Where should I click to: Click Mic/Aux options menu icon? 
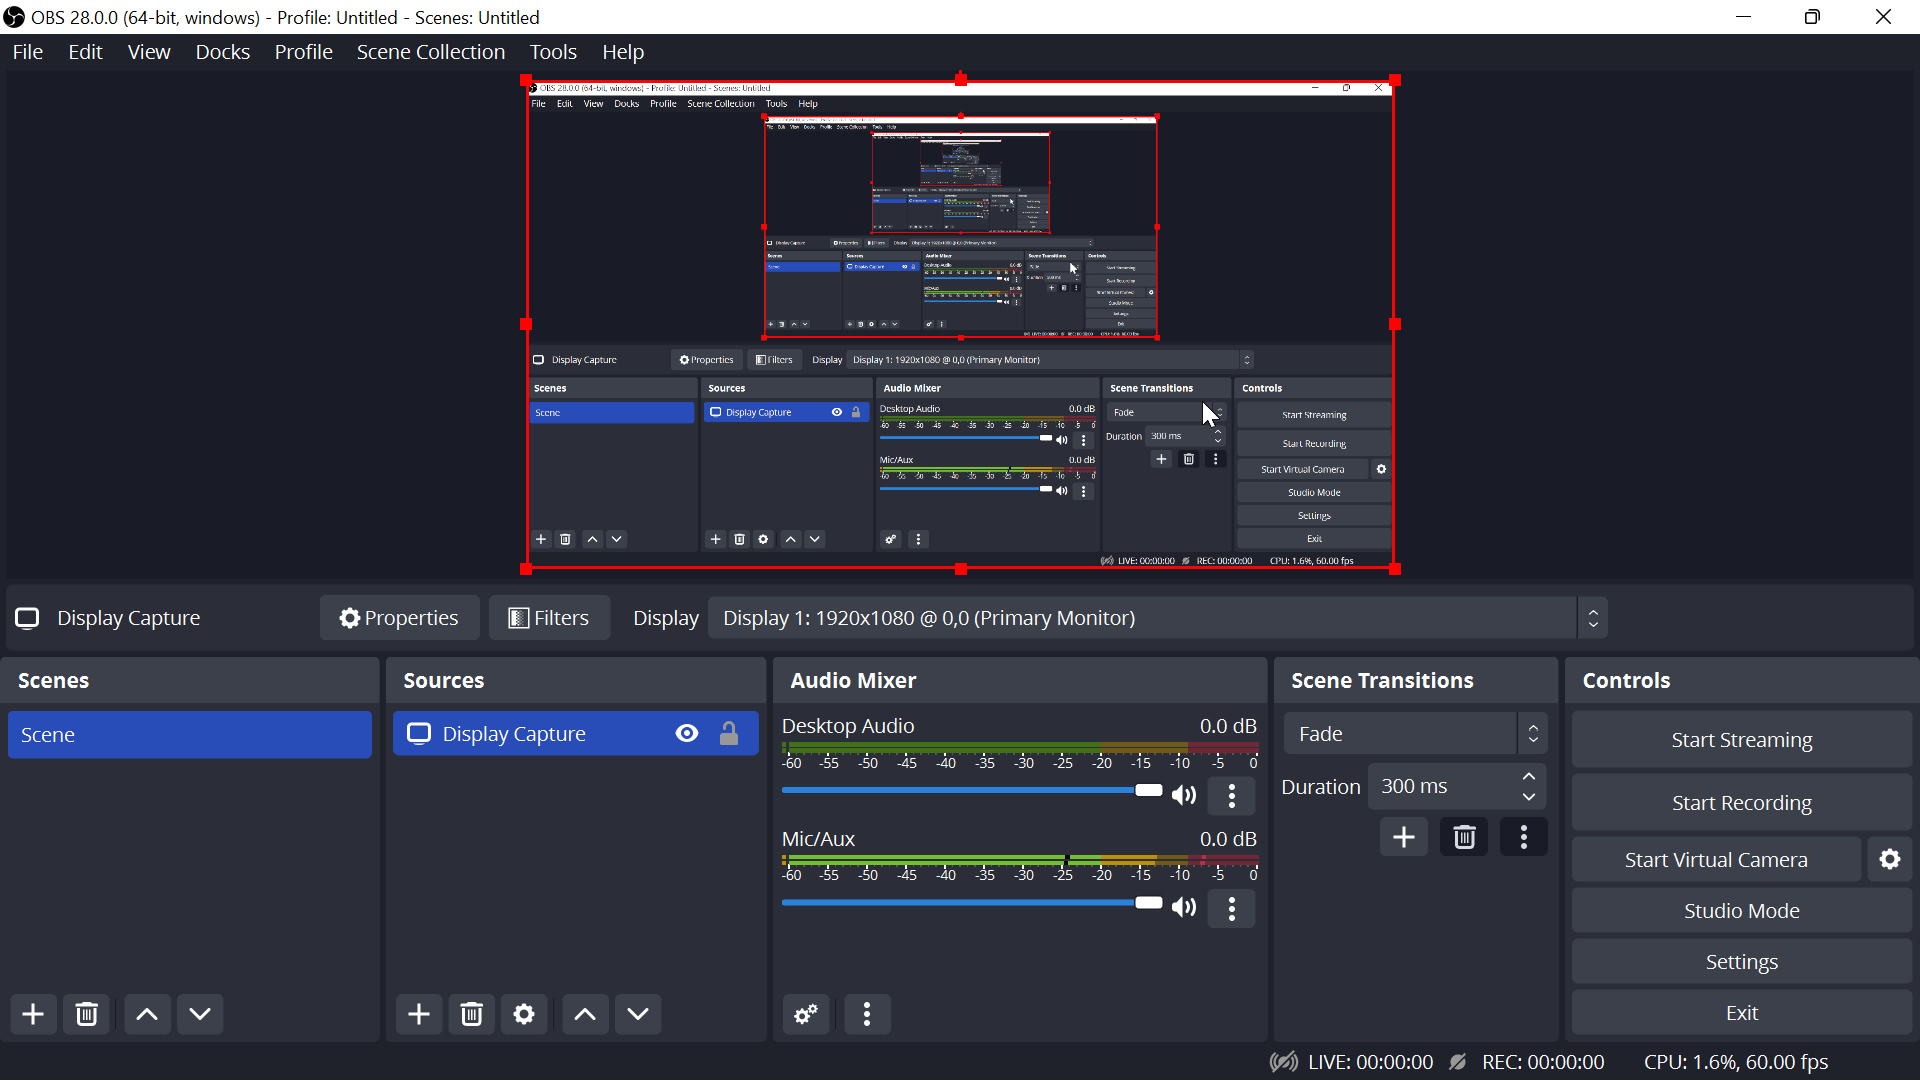[x=1230, y=907]
